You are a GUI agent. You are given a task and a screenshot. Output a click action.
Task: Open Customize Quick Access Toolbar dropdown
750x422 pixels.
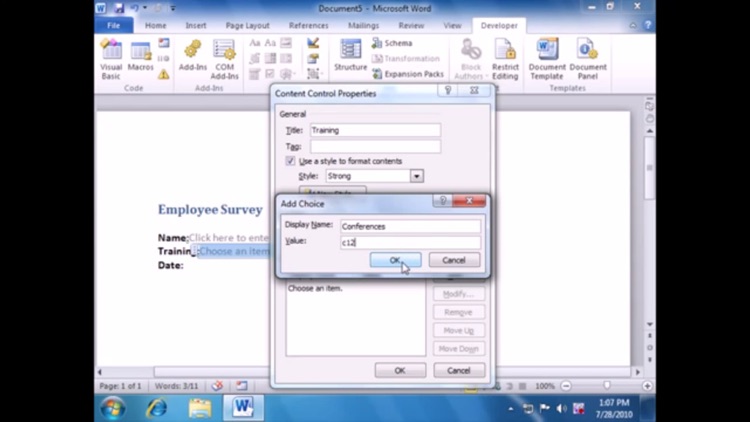(173, 8)
